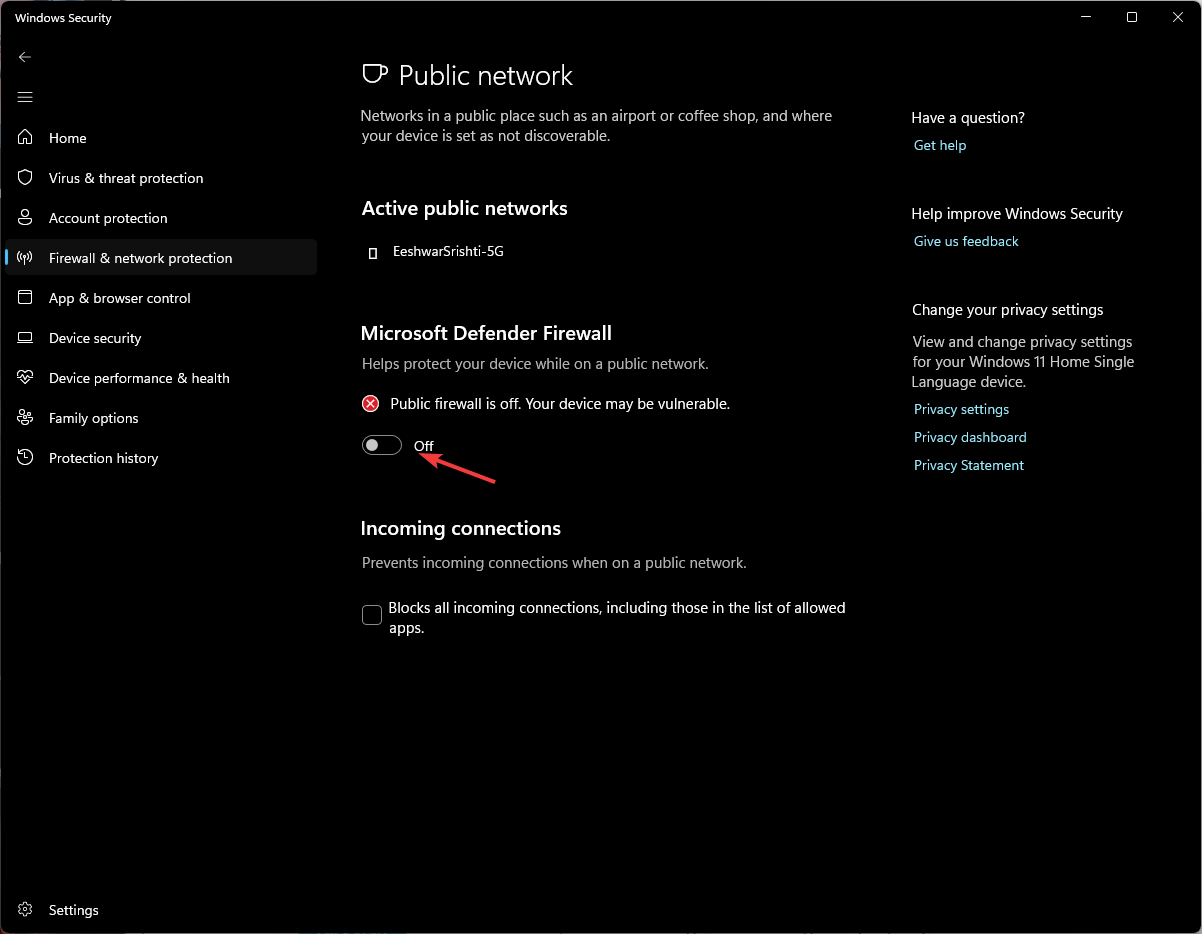The width and height of the screenshot is (1202, 934).
Task: Click the Public firewall is off warning text
Action: [x=560, y=404]
